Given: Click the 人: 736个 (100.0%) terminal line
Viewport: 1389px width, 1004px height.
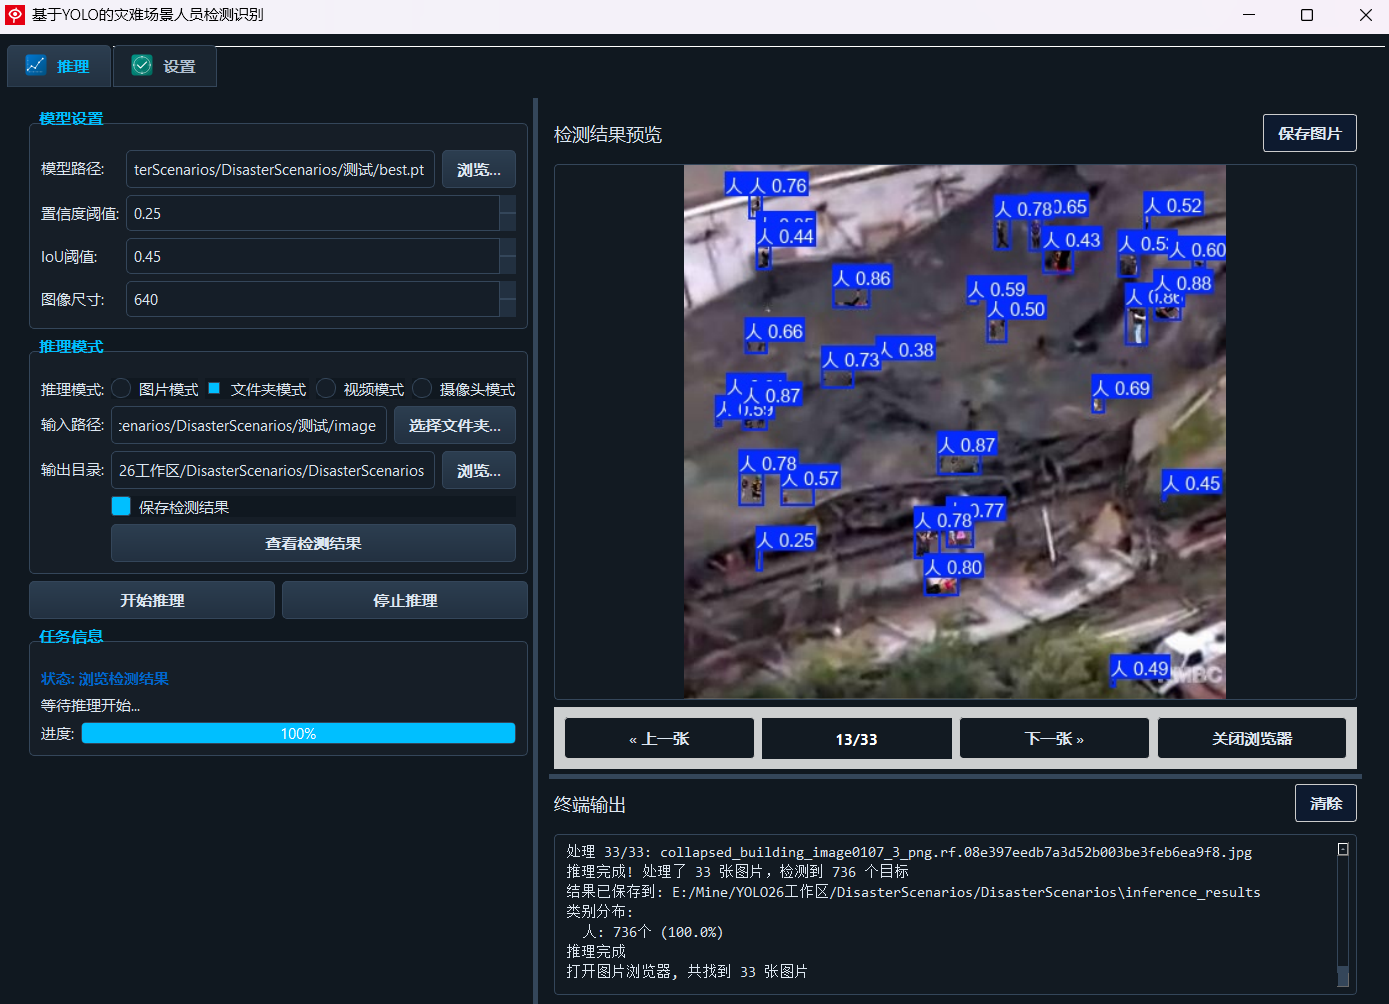Looking at the screenshot, I should click(x=653, y=932).
